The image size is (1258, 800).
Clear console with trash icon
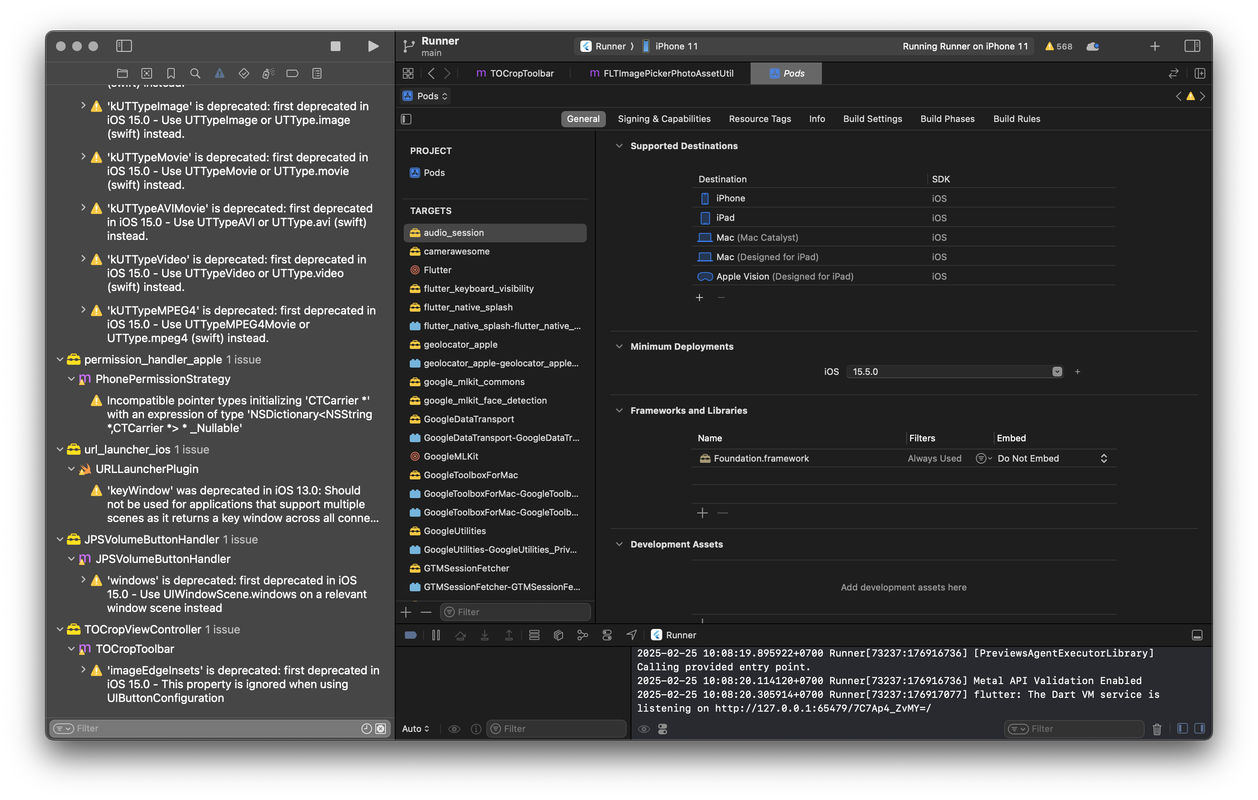coord(1157,730)
